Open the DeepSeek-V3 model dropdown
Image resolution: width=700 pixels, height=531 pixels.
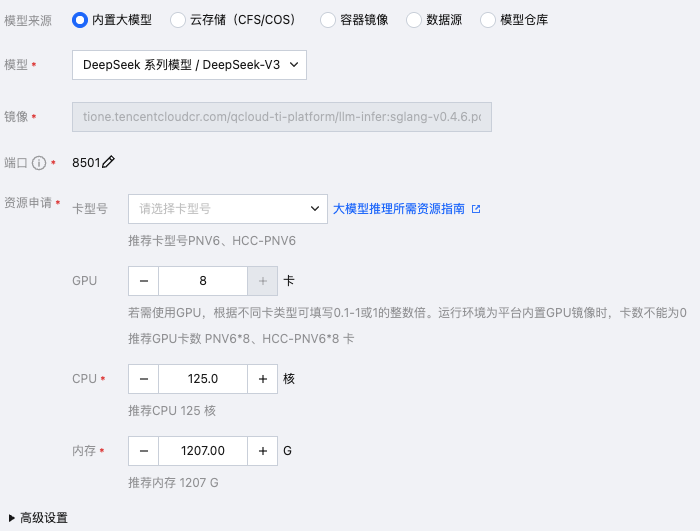point(189,65)
